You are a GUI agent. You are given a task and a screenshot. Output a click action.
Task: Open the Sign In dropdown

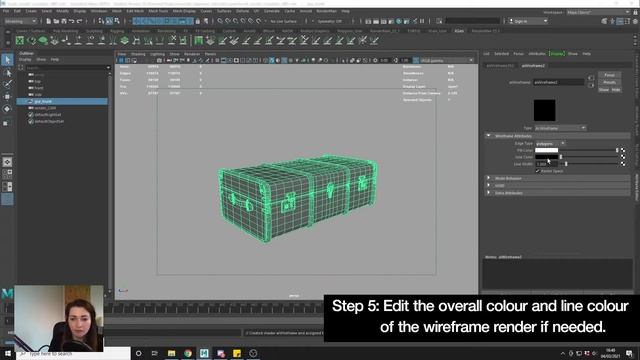pos(528,21)
